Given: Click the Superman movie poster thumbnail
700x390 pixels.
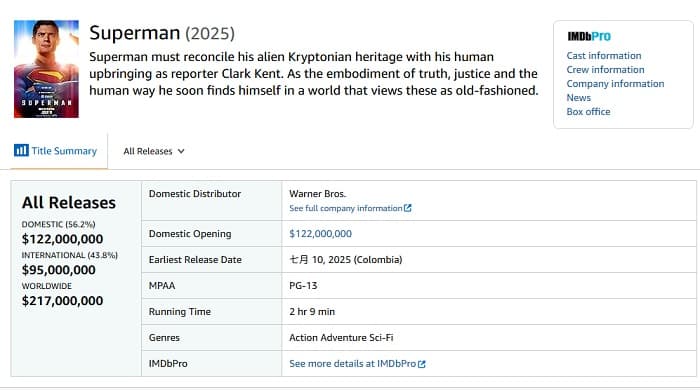Looking at the screenshot, I should pos(46,69).
